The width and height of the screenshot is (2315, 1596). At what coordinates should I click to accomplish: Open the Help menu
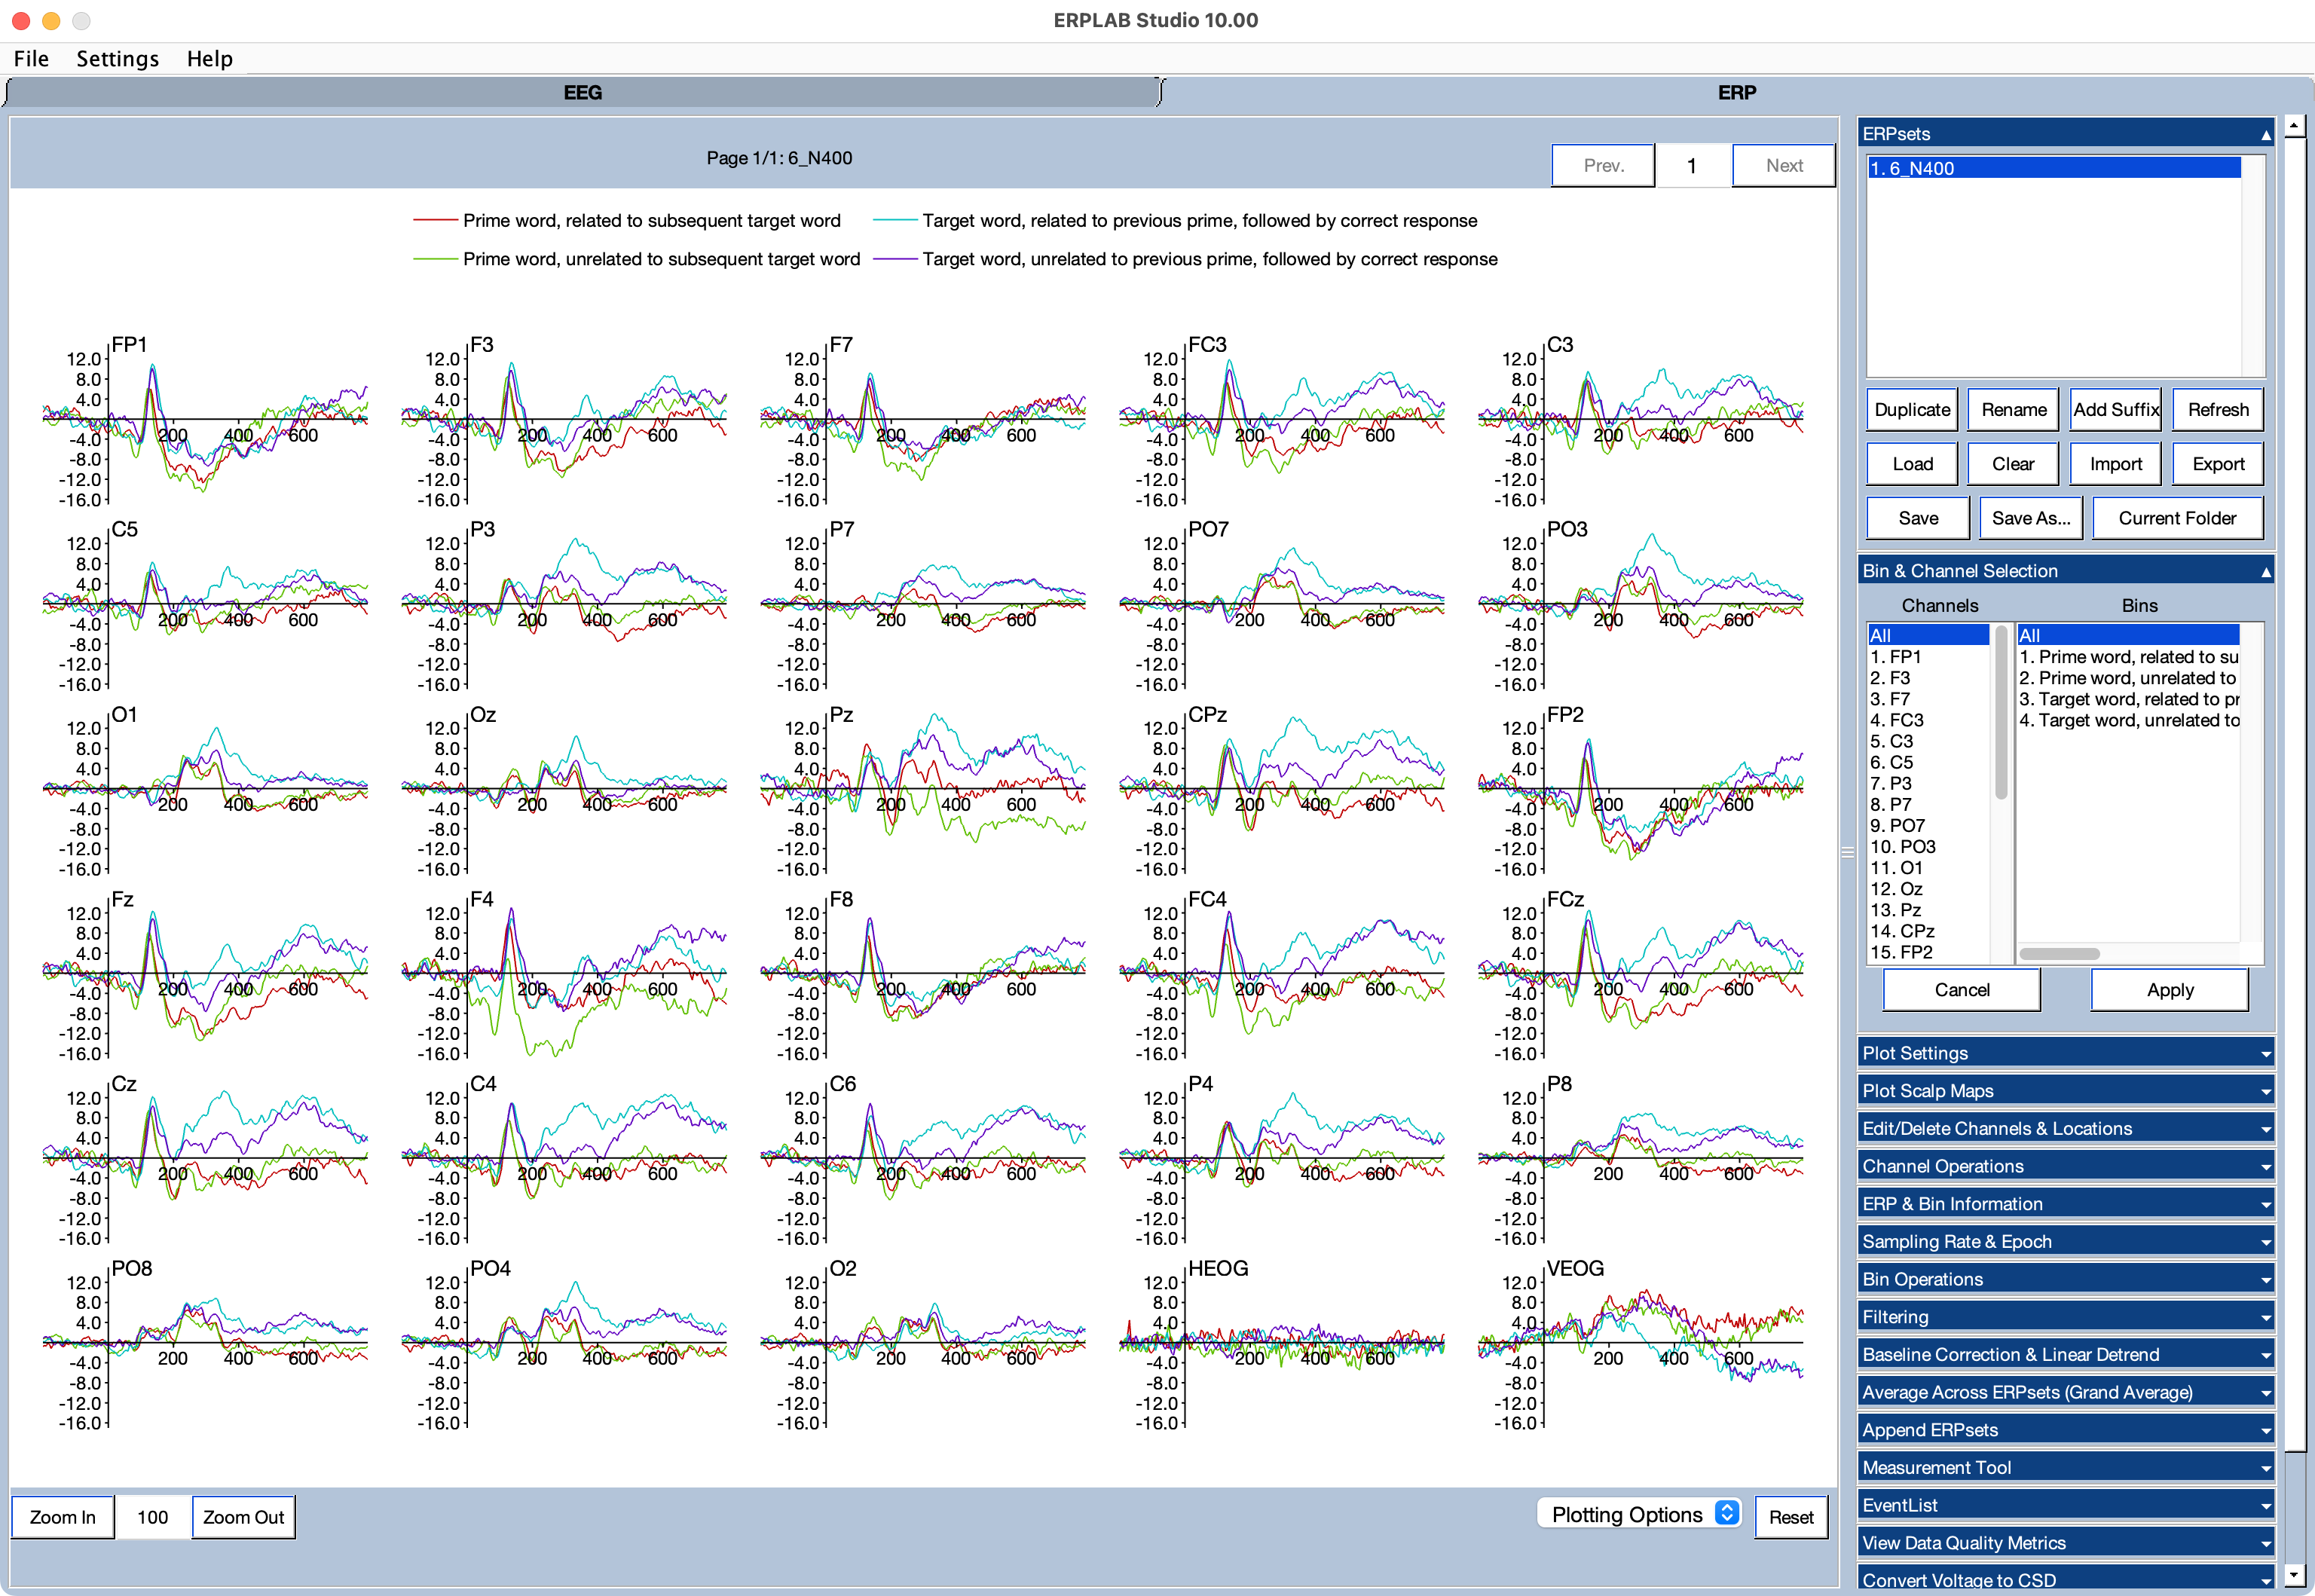pos(209,58)
